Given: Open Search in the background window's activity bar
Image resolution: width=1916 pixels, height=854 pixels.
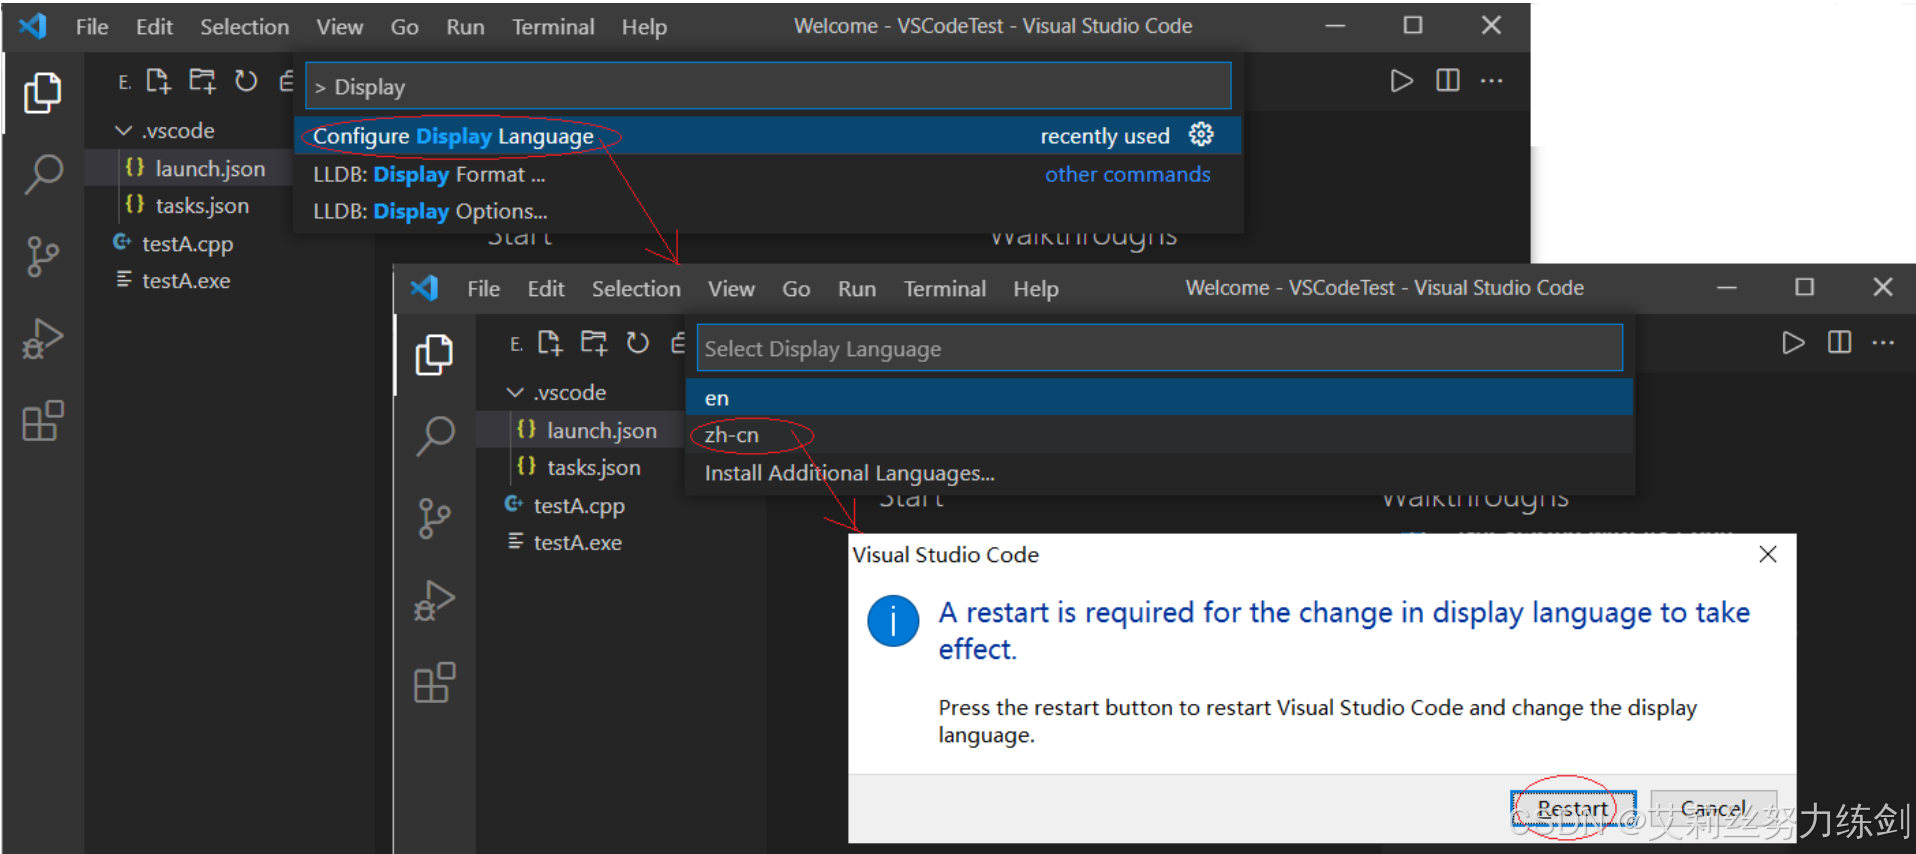Looking at the screenshot, I should click(x=43, y=175).
